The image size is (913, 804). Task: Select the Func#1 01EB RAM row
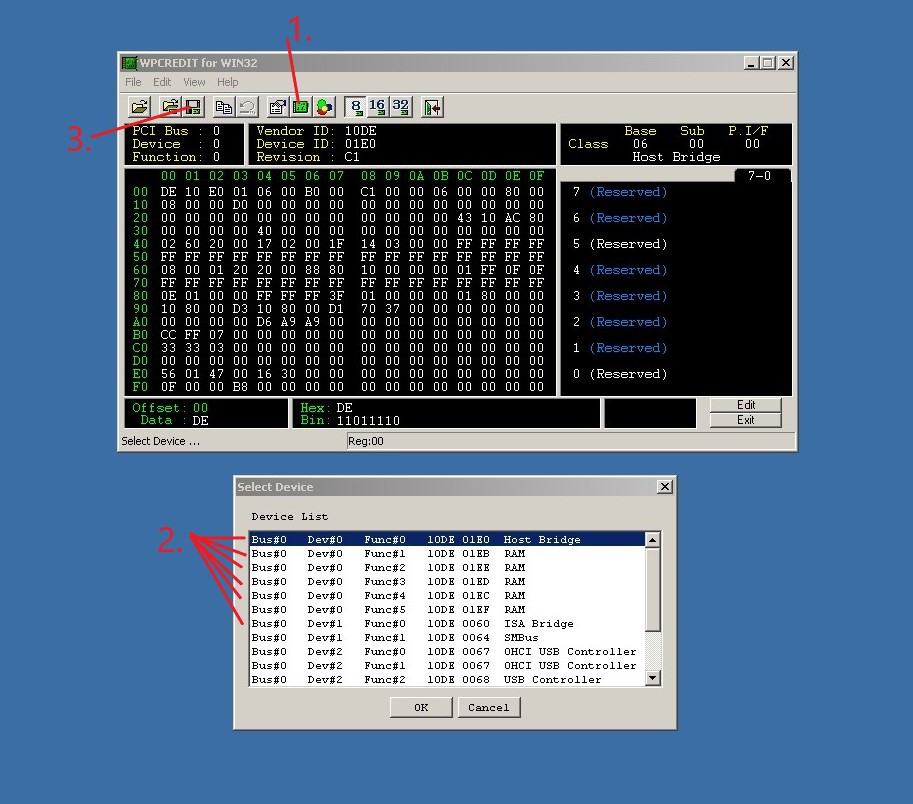[447, 554]
